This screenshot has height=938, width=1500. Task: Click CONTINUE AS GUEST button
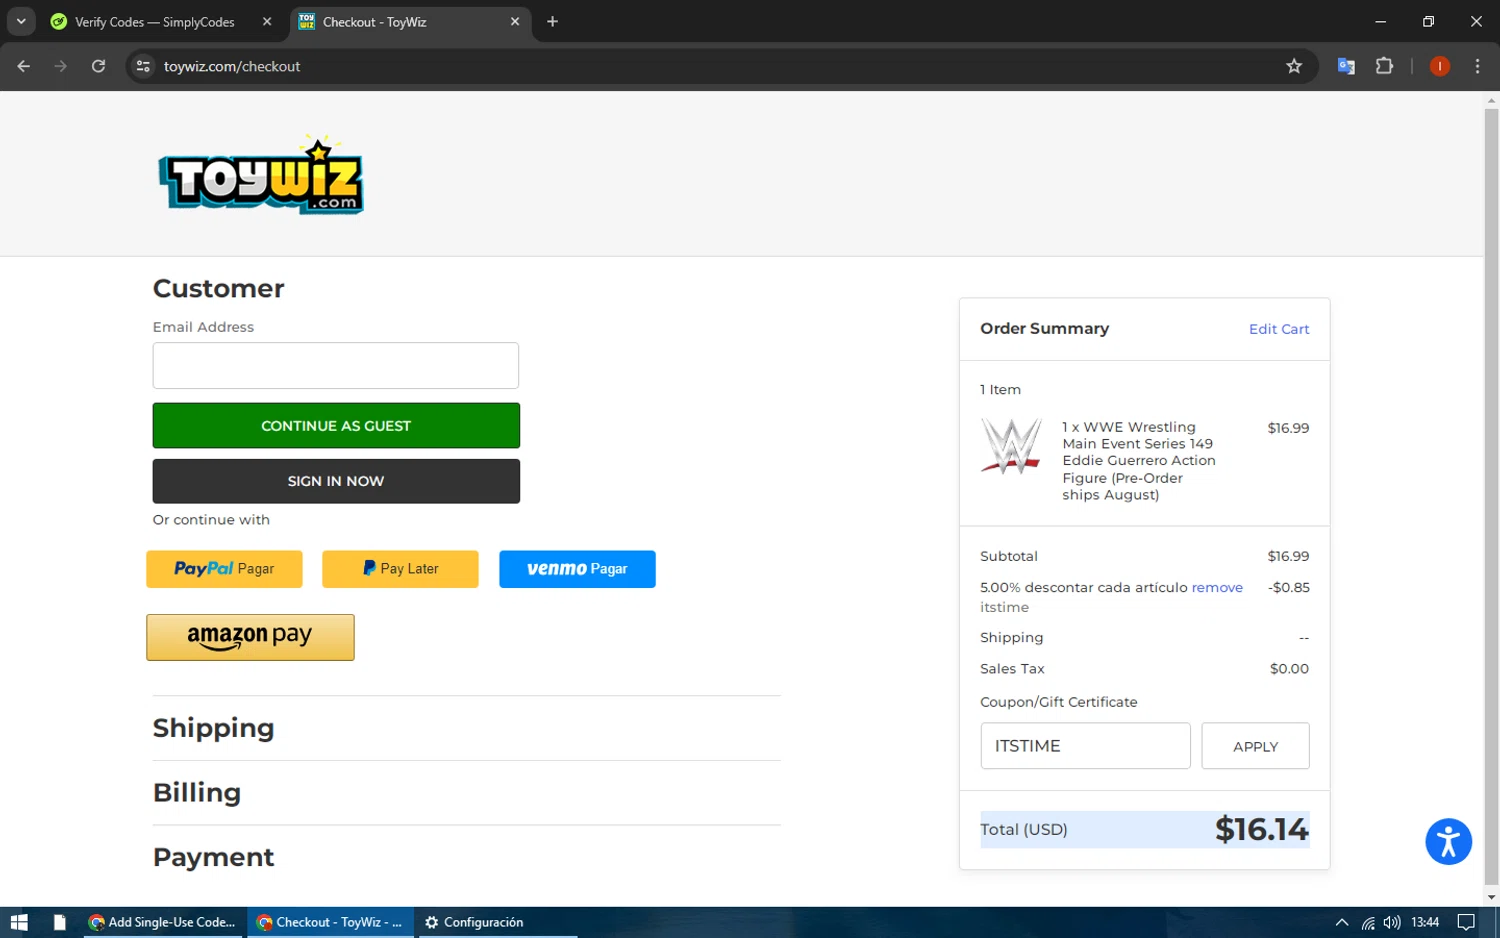336,426
